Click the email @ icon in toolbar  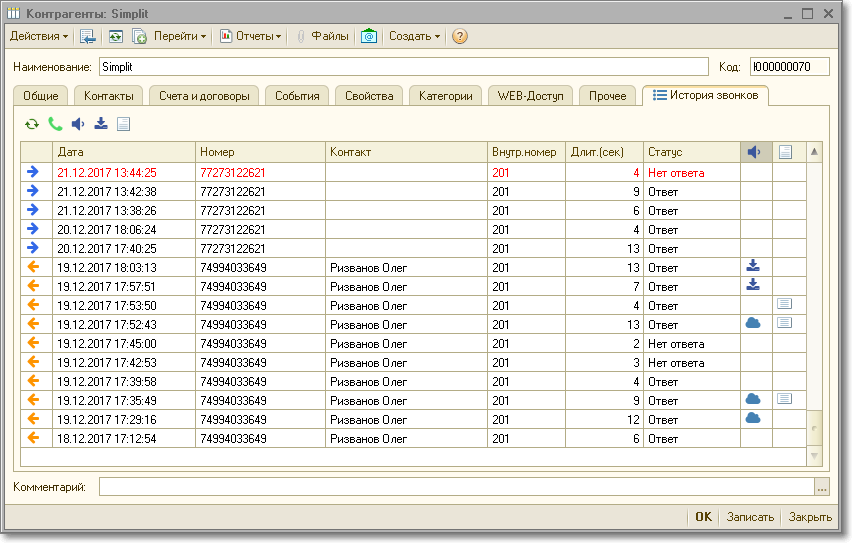(x=369, y=36)
